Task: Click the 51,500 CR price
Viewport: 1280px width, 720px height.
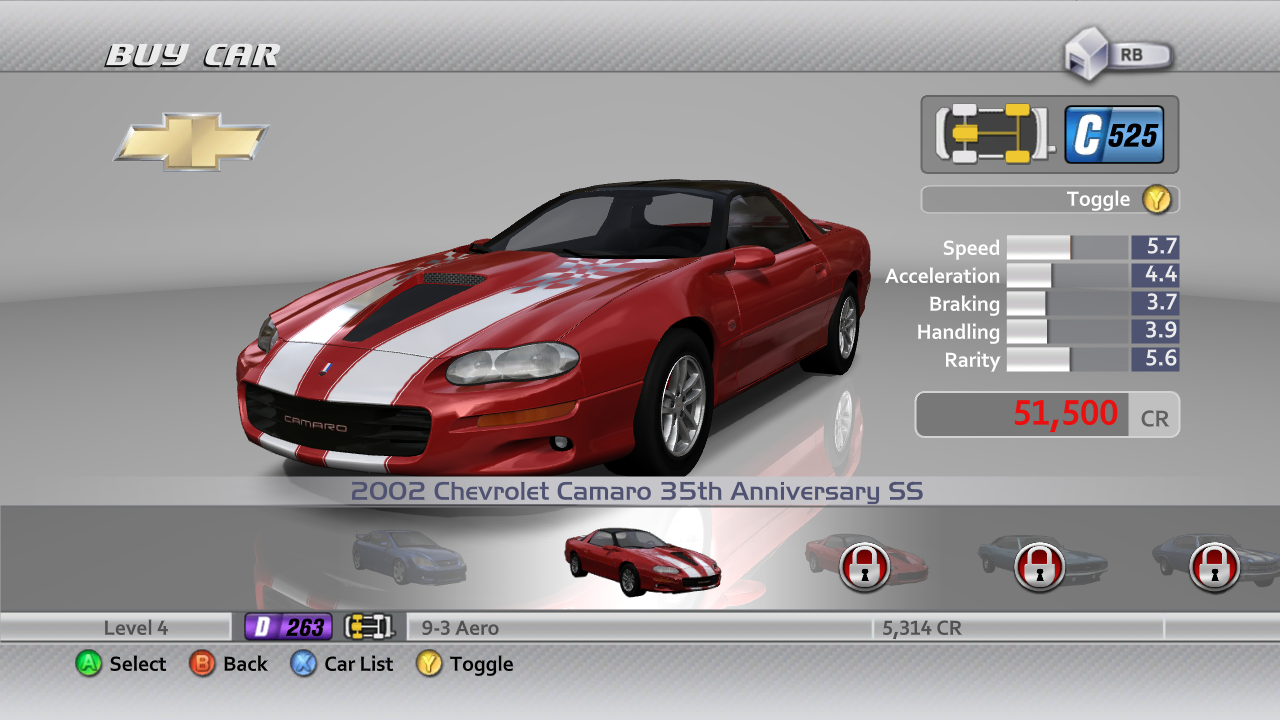Action: (x=1047, y=414)
